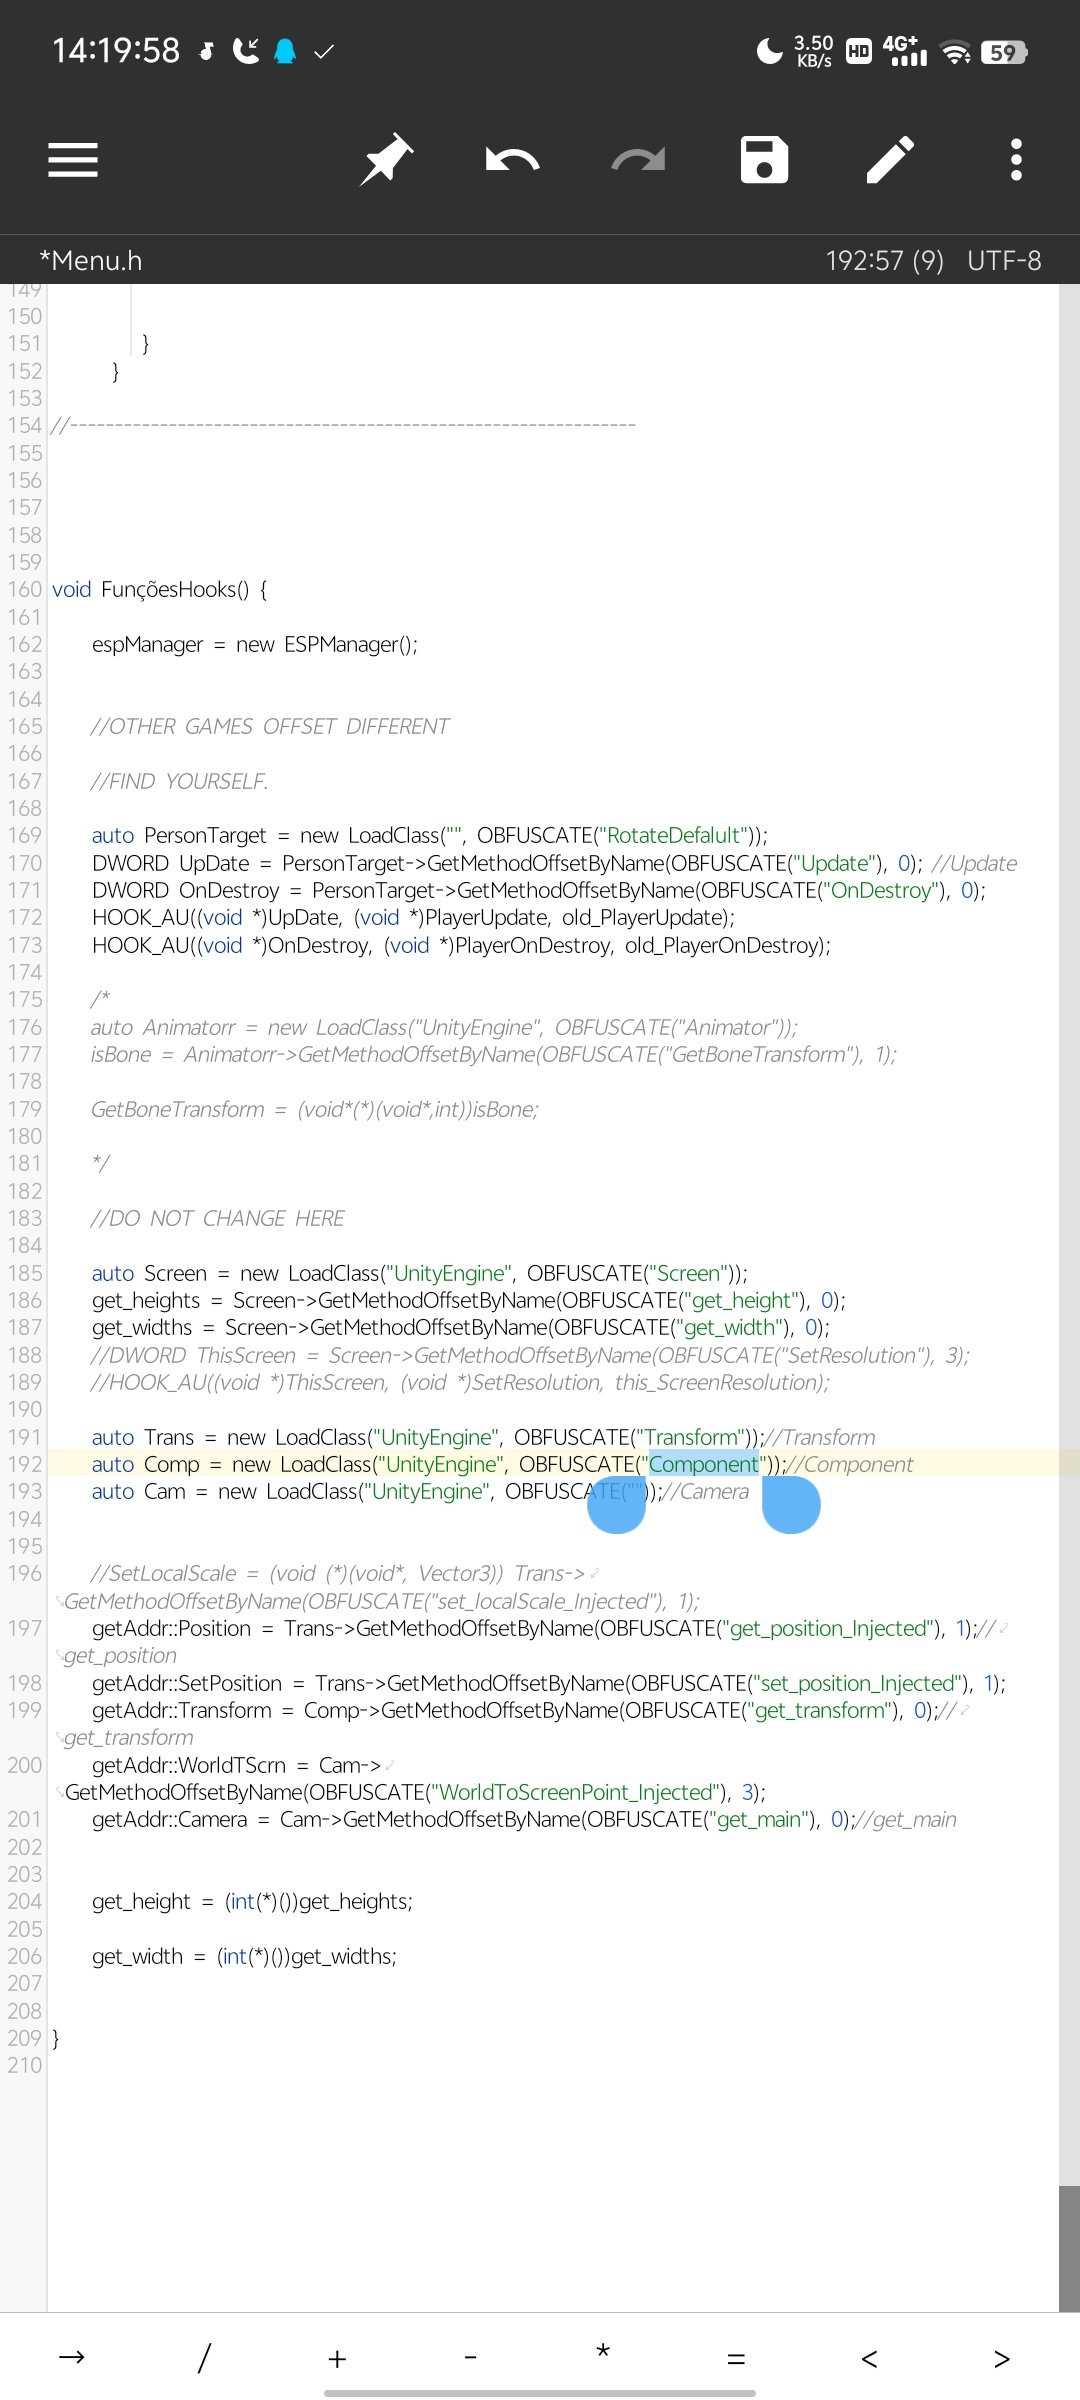Insert equals sign from shortcut bar
Screen dimensions: 1080x2400
tap(736, 2358)
